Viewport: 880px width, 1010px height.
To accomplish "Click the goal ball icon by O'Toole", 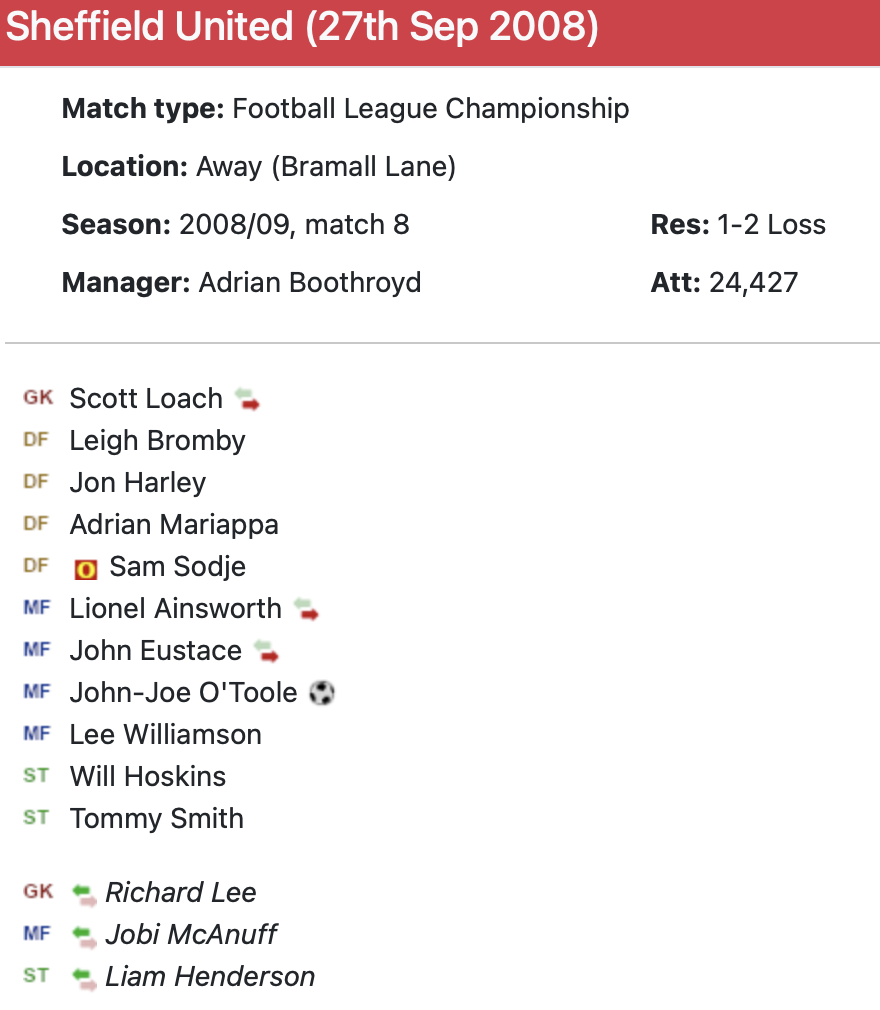I will click(x=321, y=693).
